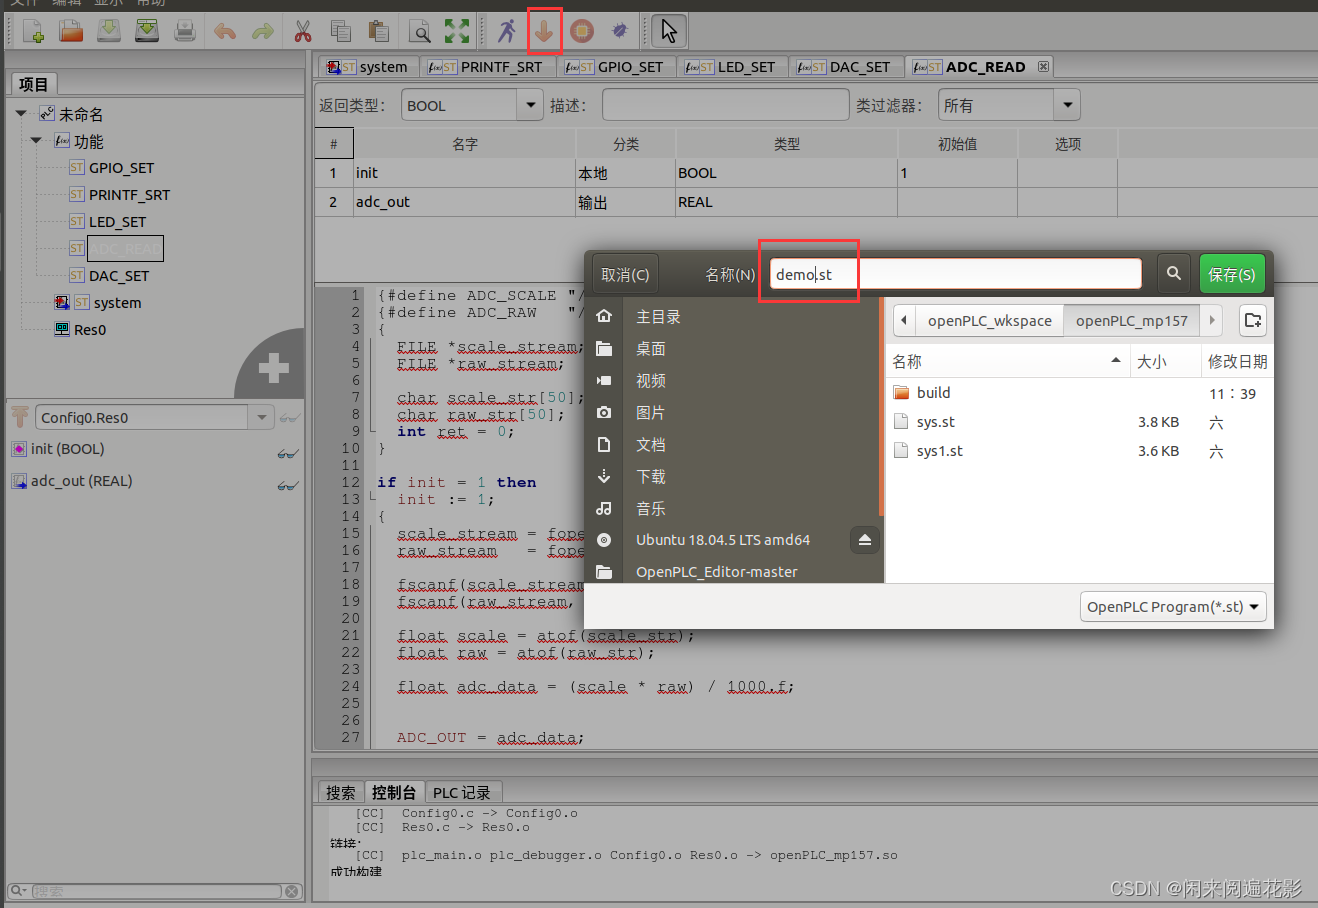Start simulation with the running-person icon
The image size is (1318, 908).
tap(506, 31)
